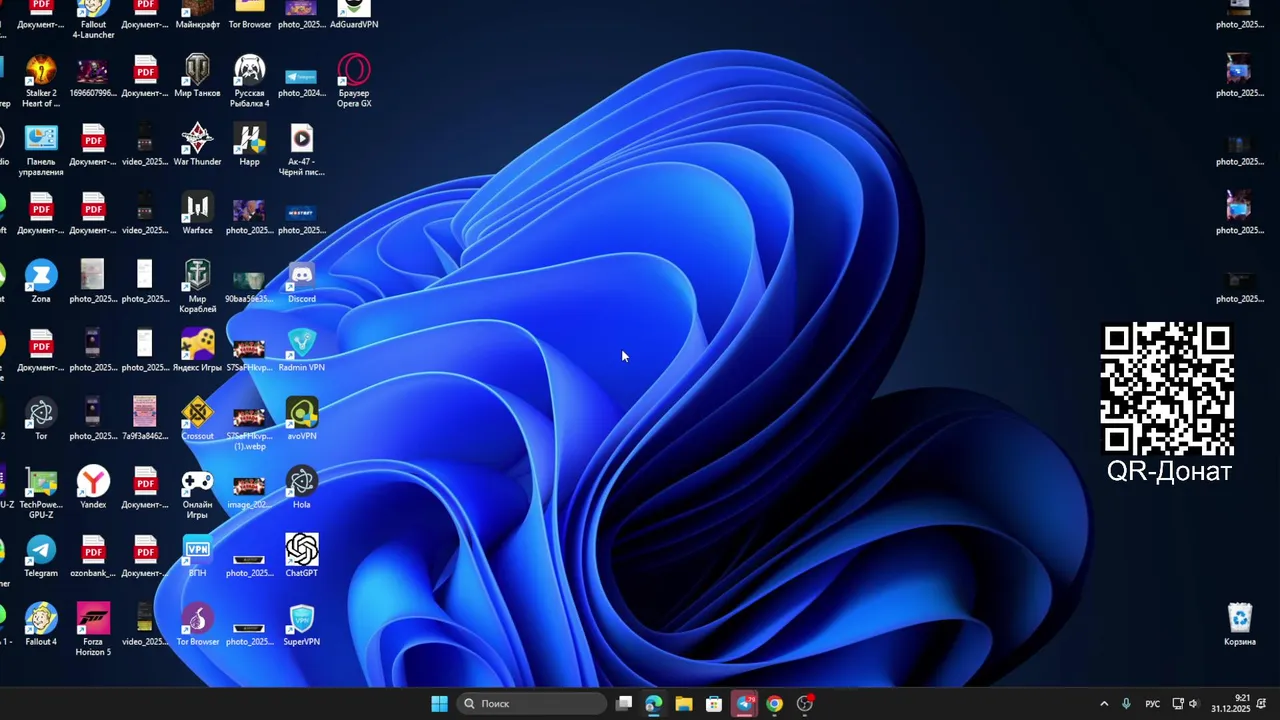Select the 7a9f3a8462 image file
Screen dimensions: 1280x720
click(x=145, y=419)
